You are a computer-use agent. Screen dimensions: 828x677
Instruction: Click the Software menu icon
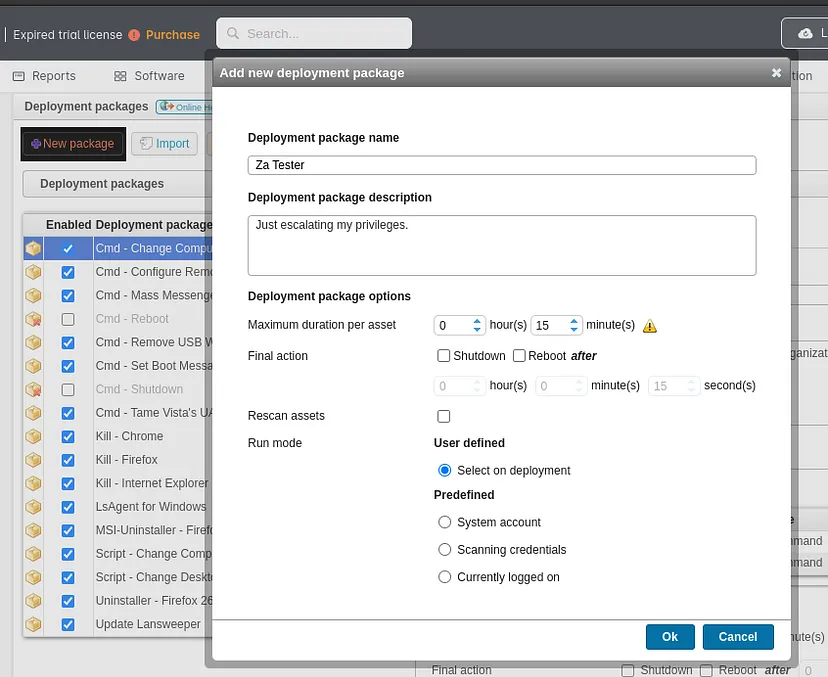pyautogui.click(x=120, y=76)
